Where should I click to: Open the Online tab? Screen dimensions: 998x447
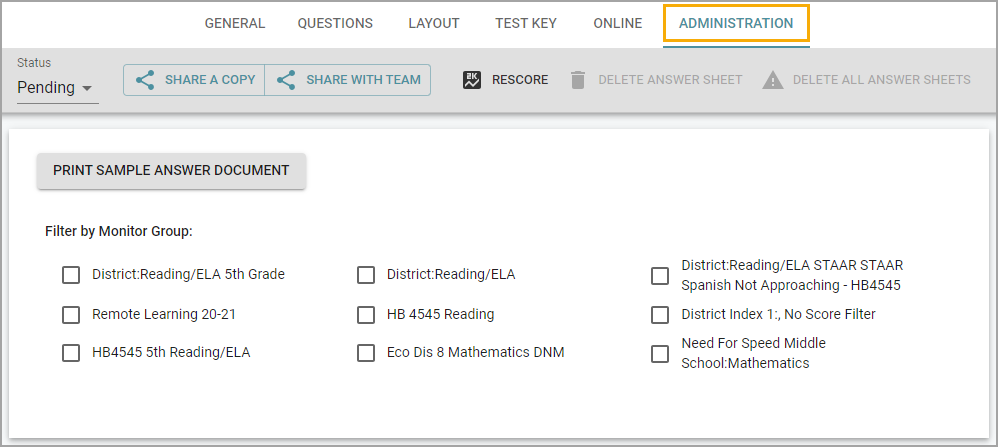pyautogui.click(x=618, y=24)
